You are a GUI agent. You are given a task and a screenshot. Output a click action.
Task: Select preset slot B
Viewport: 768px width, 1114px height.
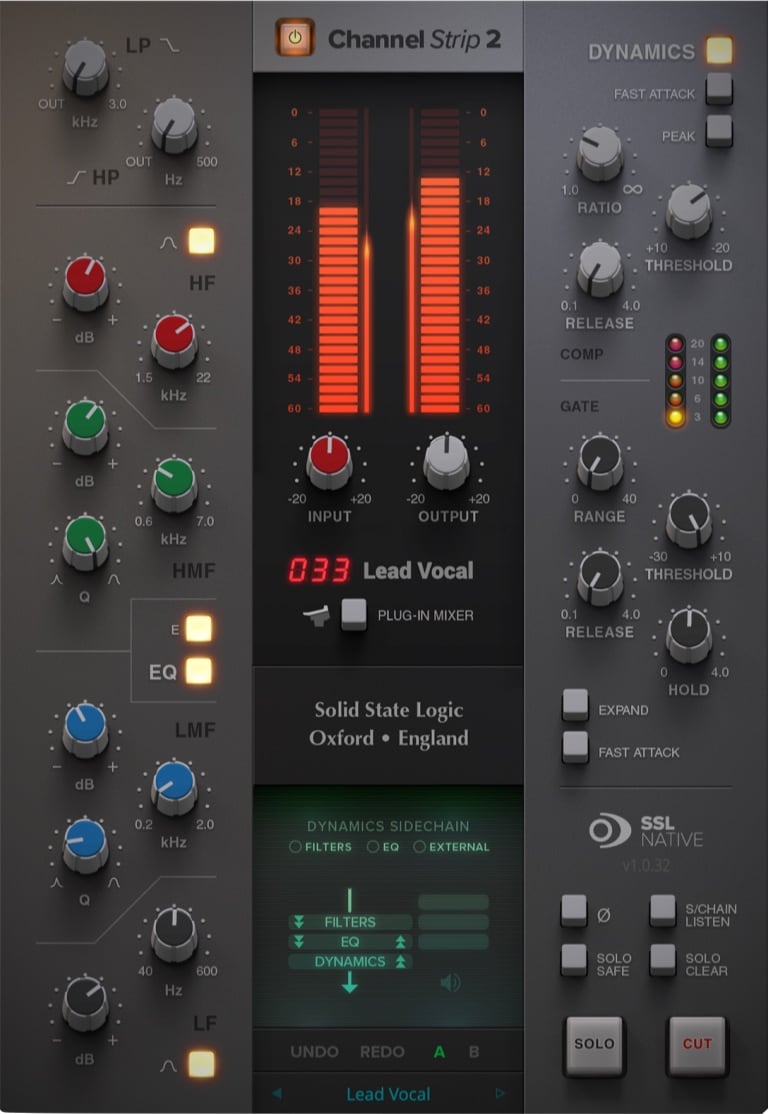point(474,1051)
